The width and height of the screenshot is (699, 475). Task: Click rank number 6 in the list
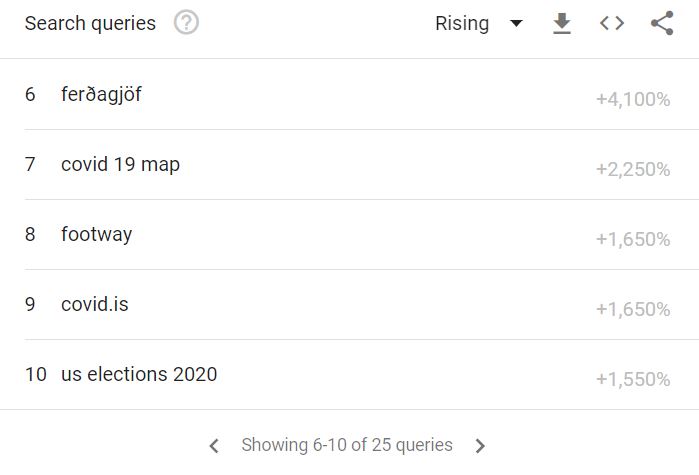pos(30,94)
